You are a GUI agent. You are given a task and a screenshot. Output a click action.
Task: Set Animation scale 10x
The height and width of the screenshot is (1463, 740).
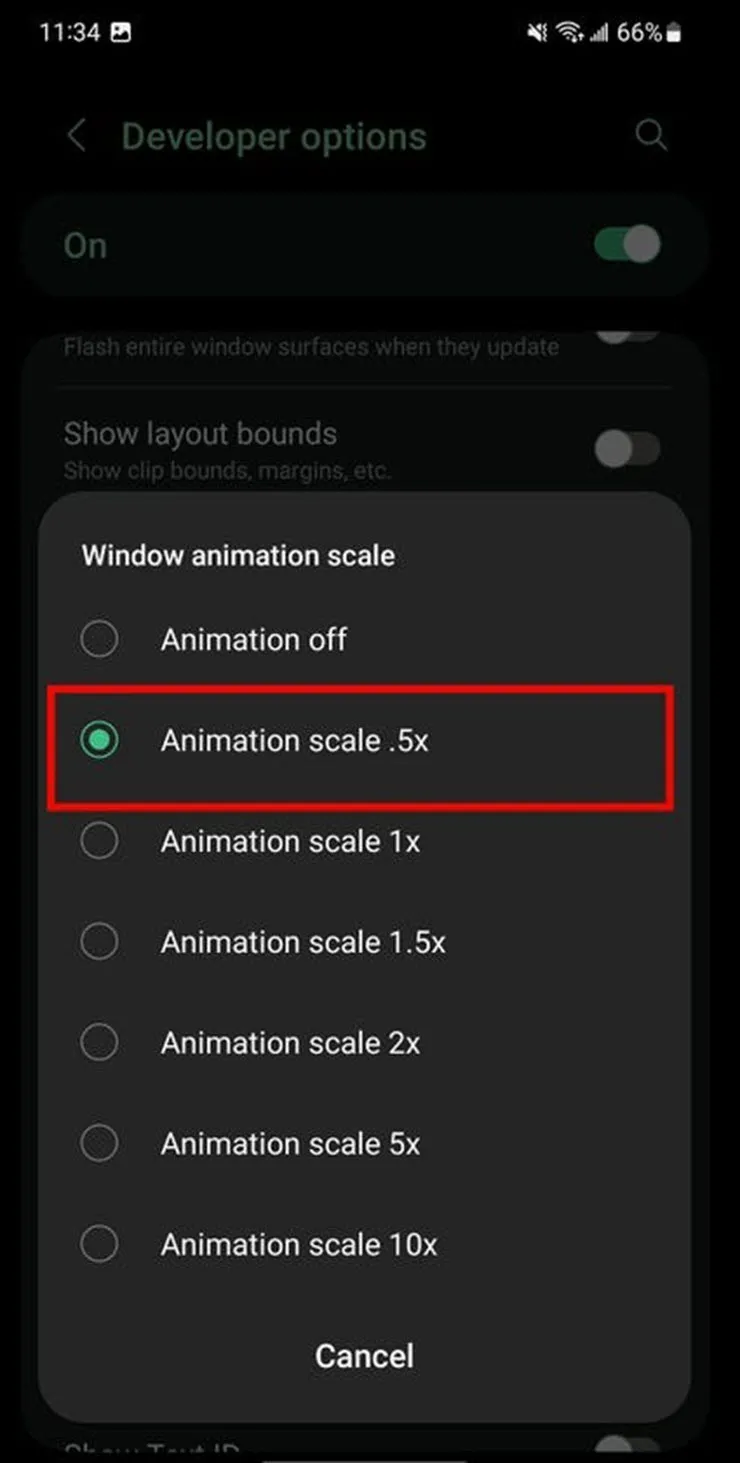[100, 1244]
